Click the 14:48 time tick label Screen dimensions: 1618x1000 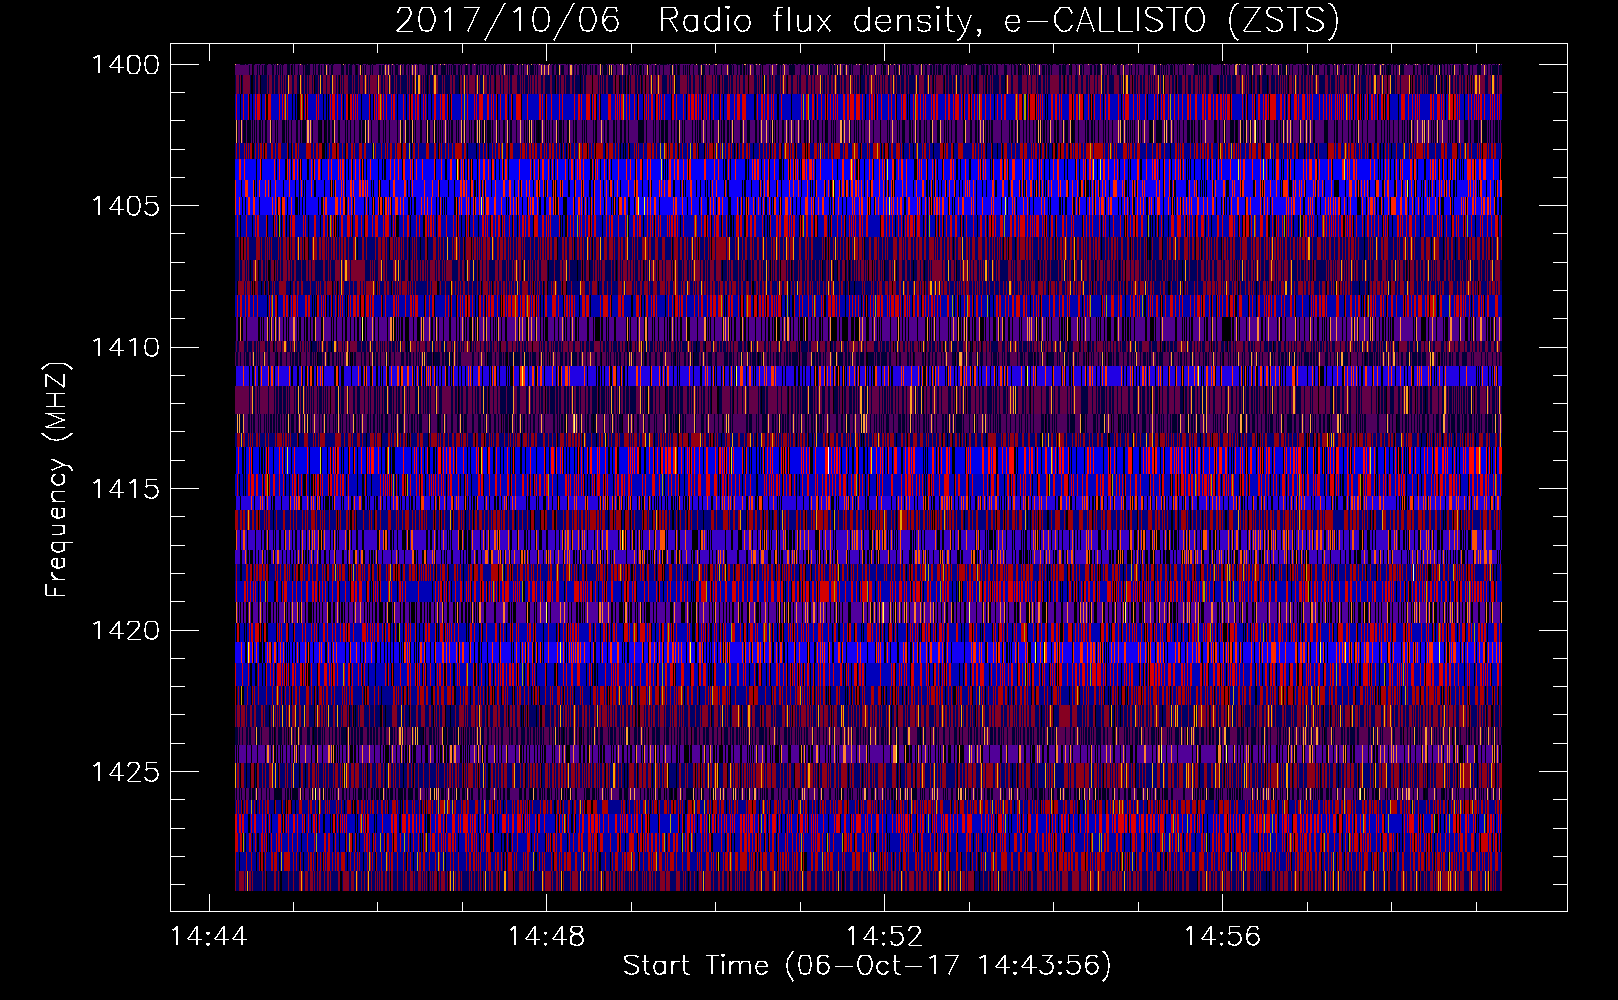coord(546,936)
